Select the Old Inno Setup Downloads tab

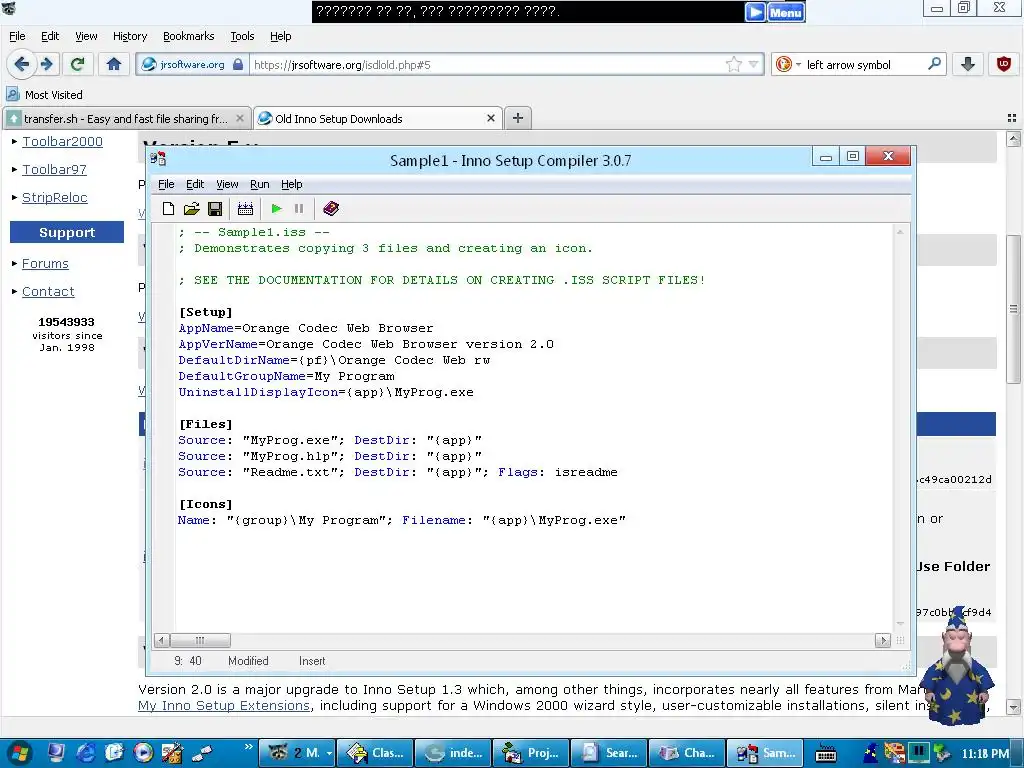tap(376, 119)
